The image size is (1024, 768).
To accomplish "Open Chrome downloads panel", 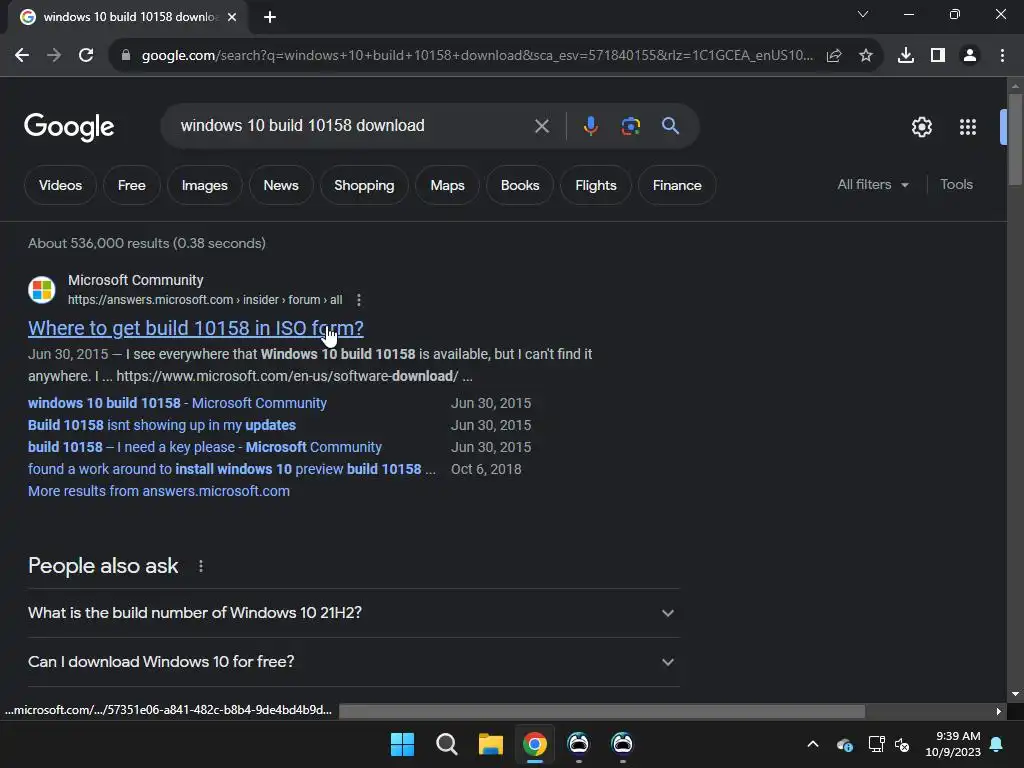I will coord(906,56).
